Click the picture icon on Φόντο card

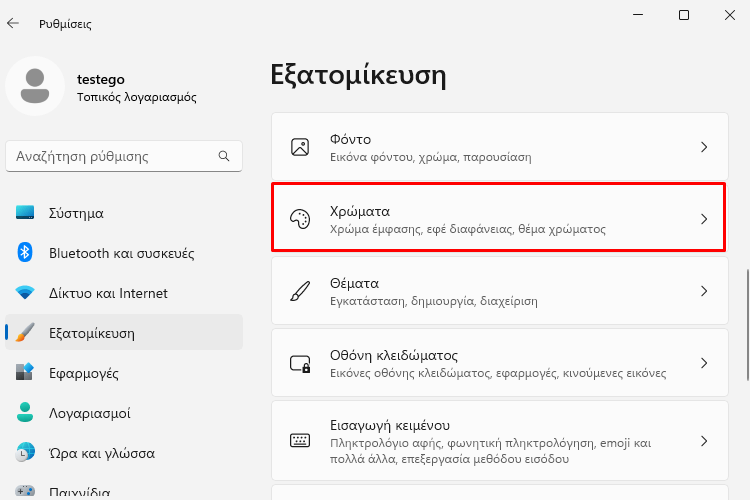coord(300,147)
